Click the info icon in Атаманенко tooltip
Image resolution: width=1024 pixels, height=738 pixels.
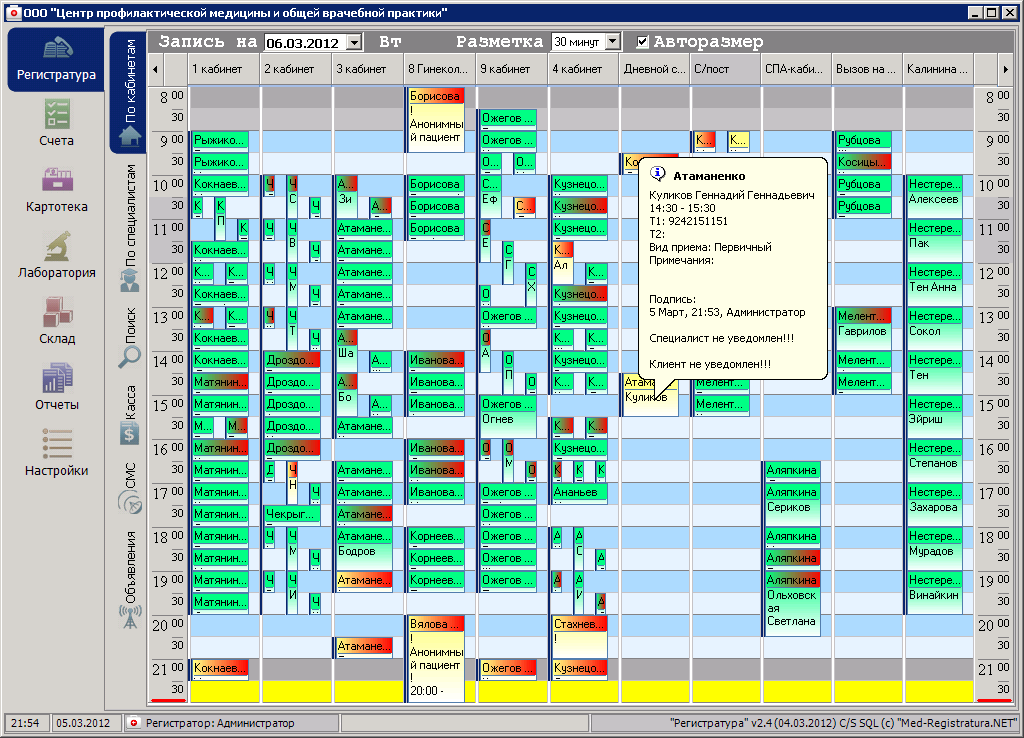(658, 174)
